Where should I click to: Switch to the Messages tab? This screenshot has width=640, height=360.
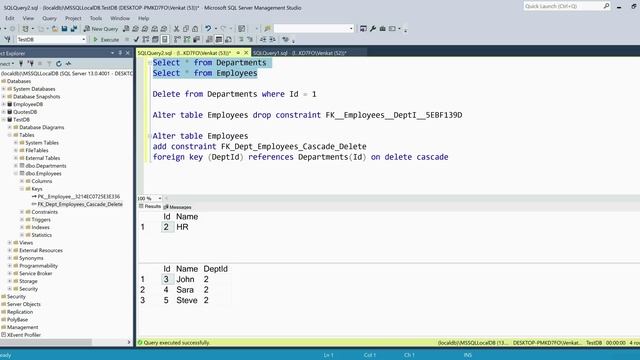coord(178,207)
